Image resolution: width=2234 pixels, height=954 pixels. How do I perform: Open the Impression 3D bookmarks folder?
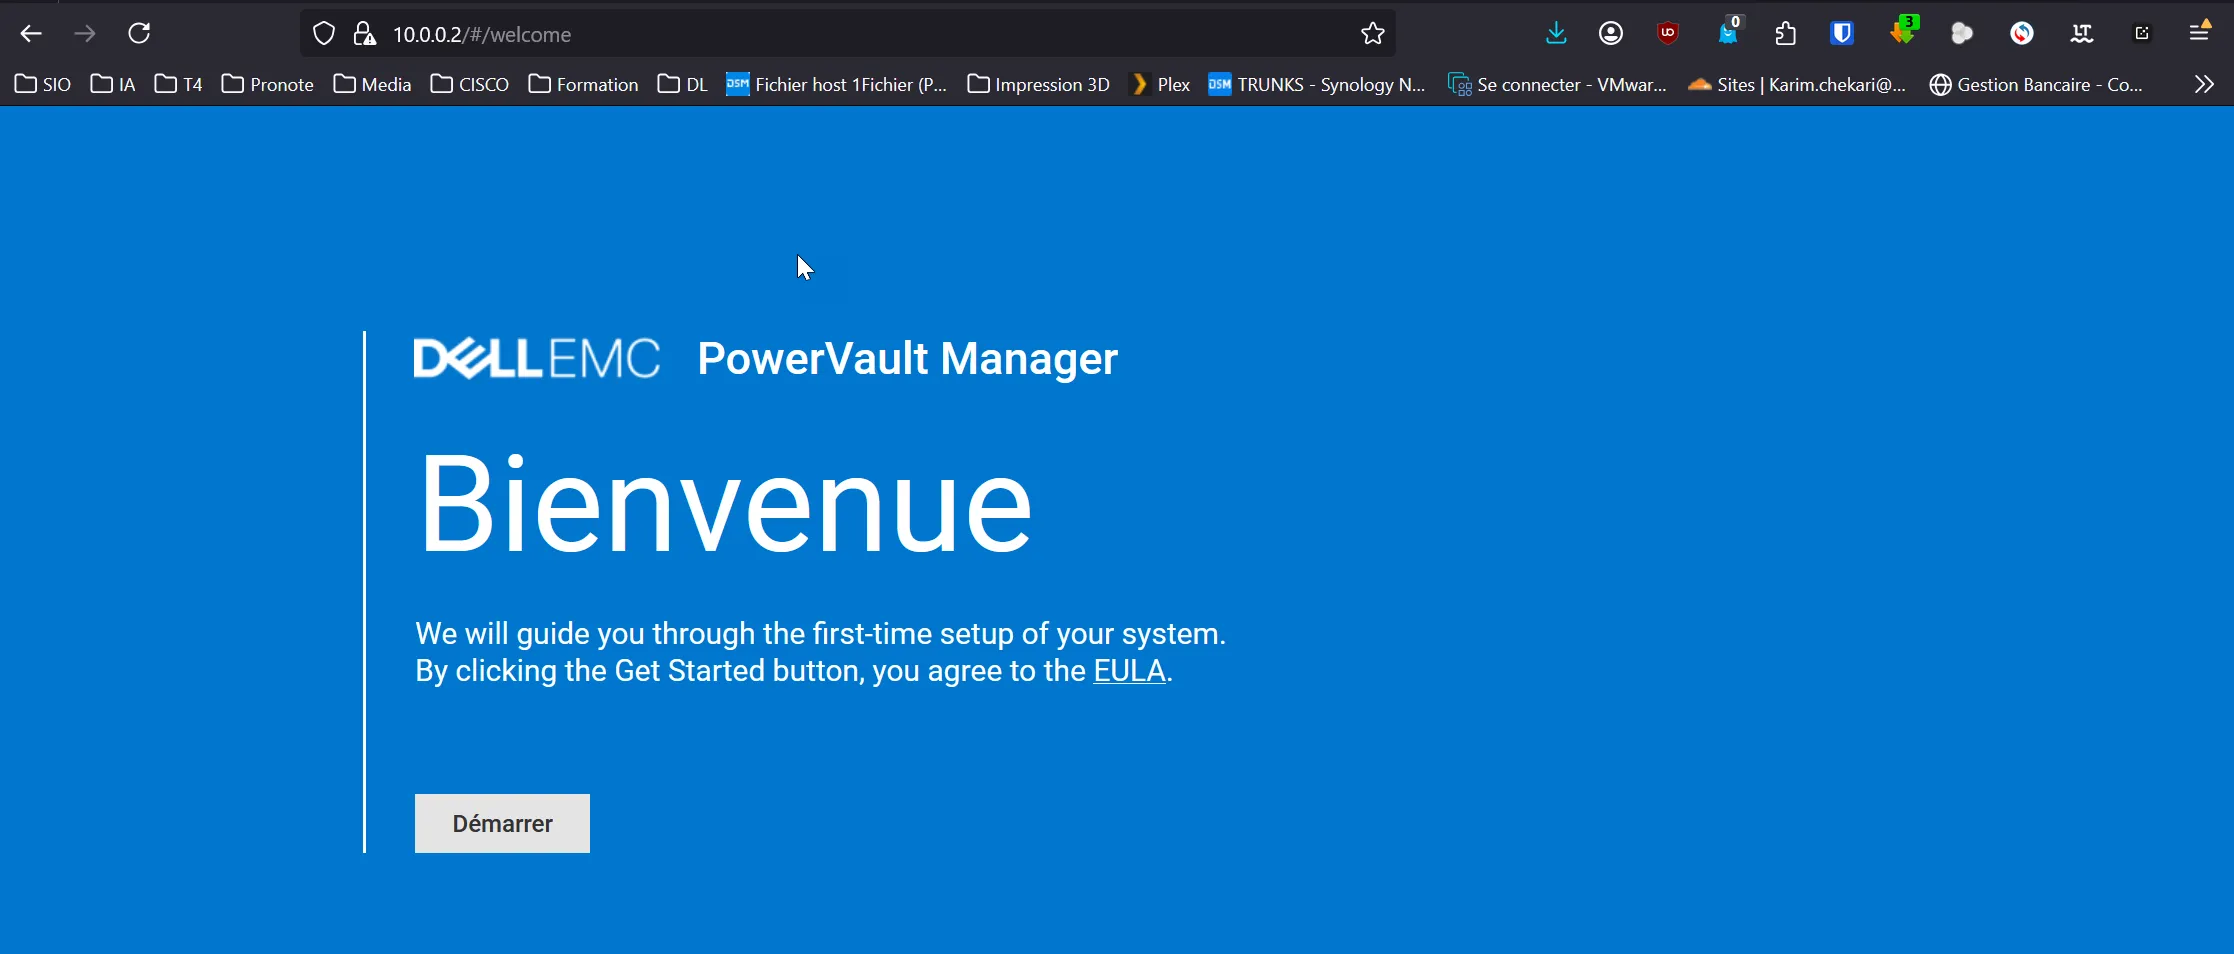click(x=1039, y=85)
